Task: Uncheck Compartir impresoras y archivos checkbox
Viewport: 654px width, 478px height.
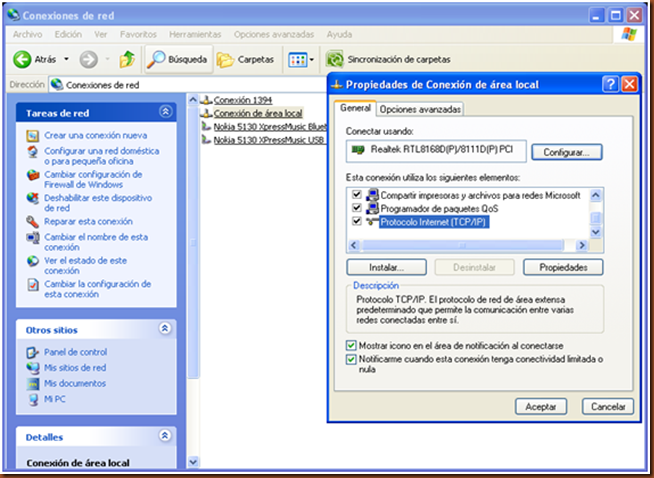Action: coord(357,194)
